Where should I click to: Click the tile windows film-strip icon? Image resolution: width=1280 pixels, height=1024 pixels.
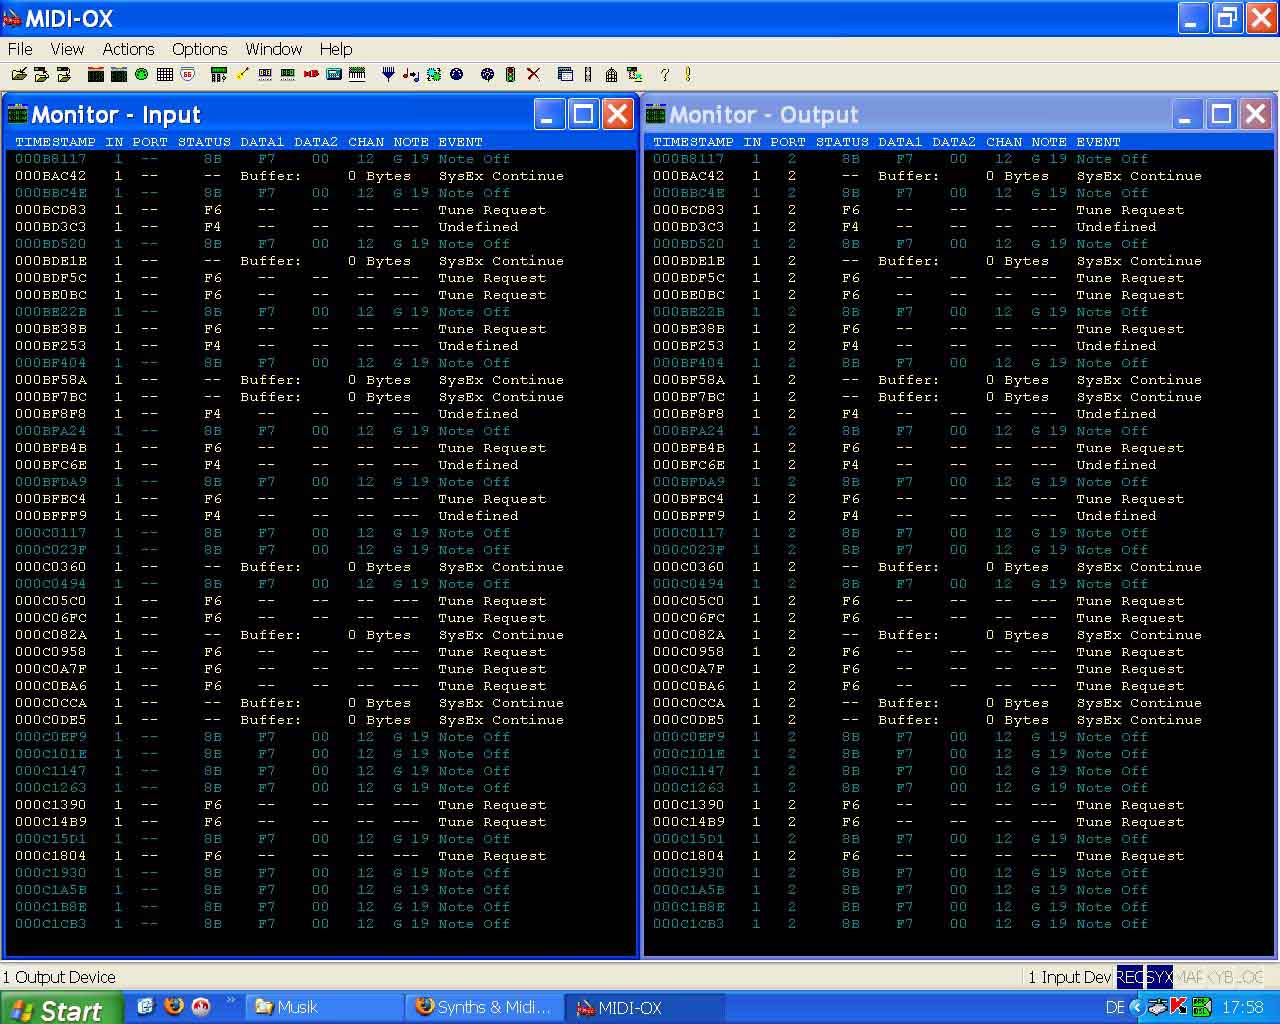(588, 74)
